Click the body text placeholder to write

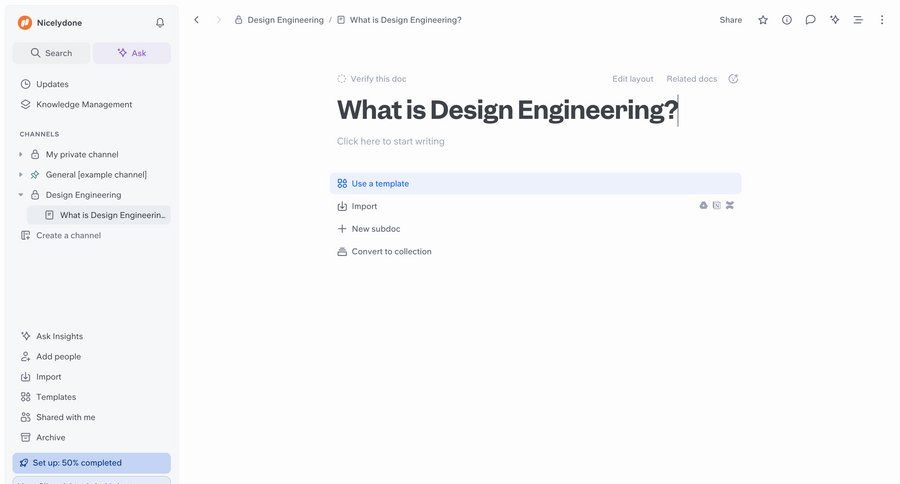pyautogui.click(x=391, y=142)
